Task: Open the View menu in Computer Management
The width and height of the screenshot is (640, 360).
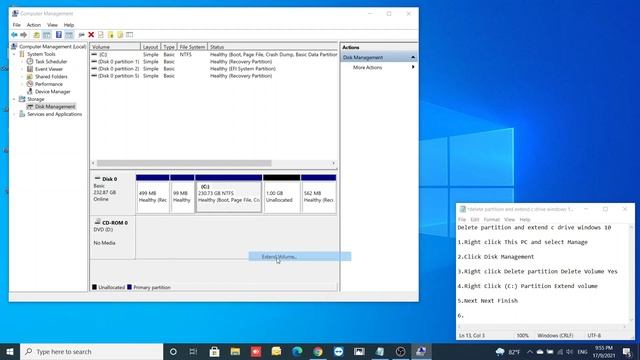Action: [x=52, y=25]
